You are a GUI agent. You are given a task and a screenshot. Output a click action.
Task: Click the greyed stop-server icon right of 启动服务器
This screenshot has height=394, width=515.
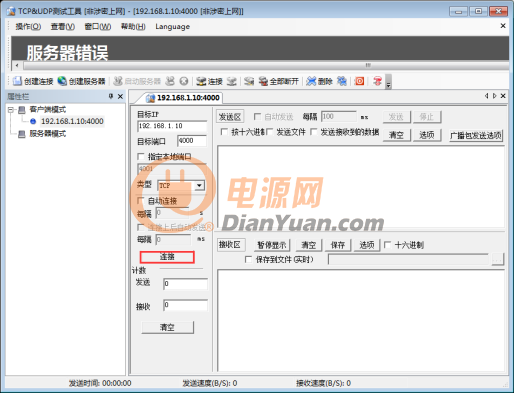[x=170, y=81]
